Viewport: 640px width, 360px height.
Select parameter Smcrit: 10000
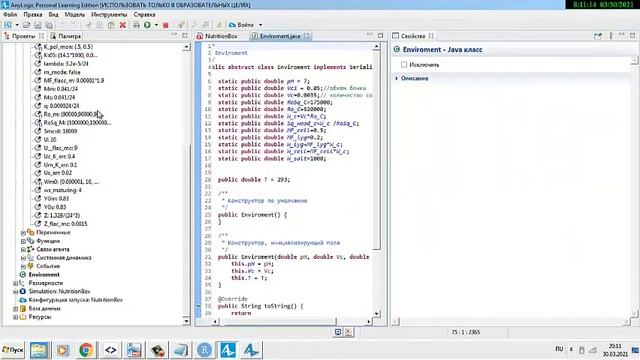tap(60, 131)
